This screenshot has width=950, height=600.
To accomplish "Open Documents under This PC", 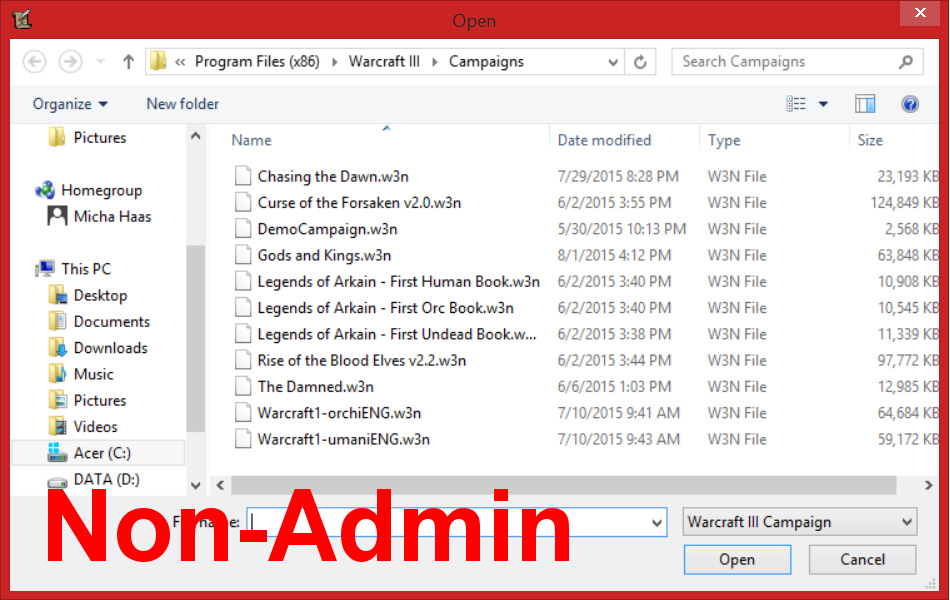I will [x=111, y=322].
